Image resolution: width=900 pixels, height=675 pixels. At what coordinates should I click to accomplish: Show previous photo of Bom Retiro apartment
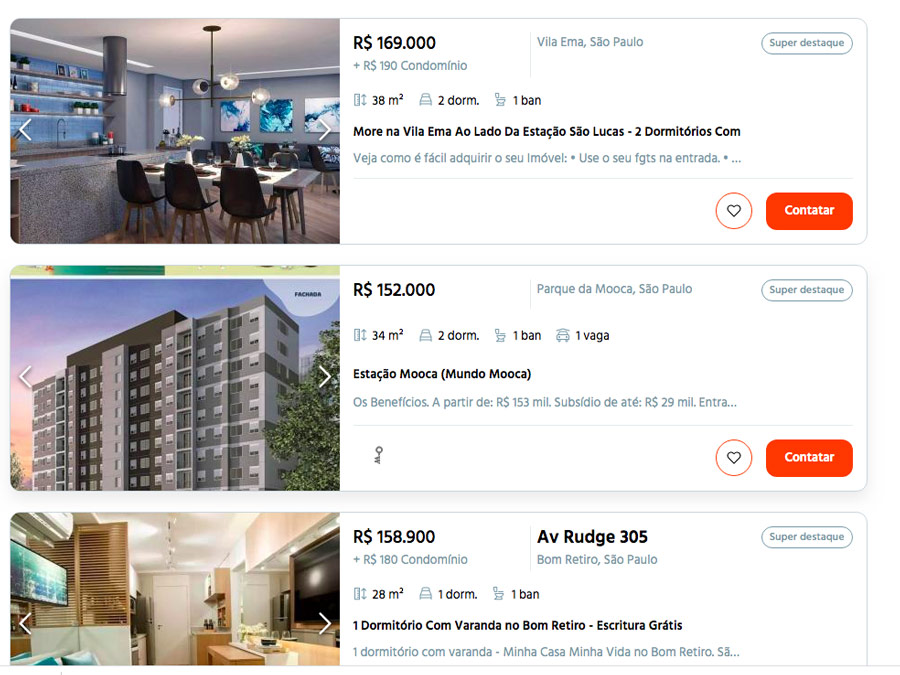(x=25, y=623)
